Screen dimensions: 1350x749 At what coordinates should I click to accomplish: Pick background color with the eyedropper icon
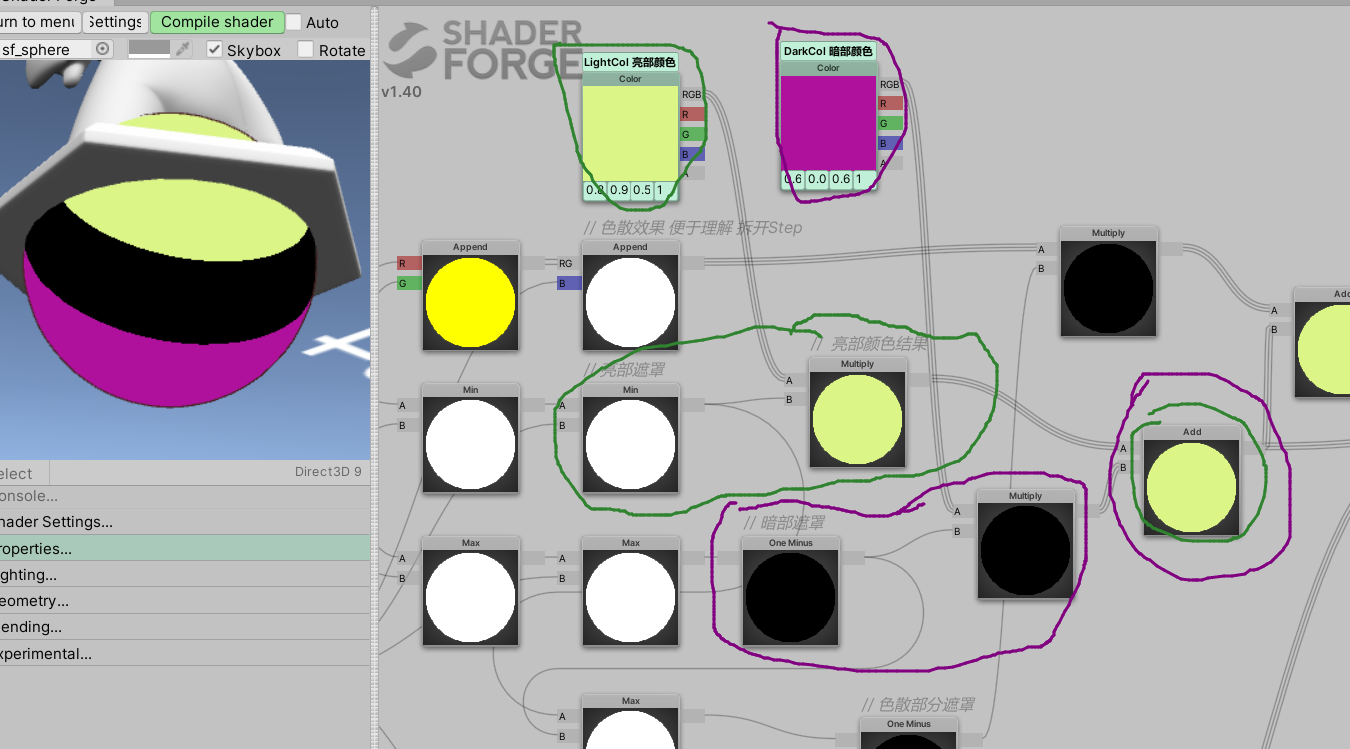click(182, 48)
